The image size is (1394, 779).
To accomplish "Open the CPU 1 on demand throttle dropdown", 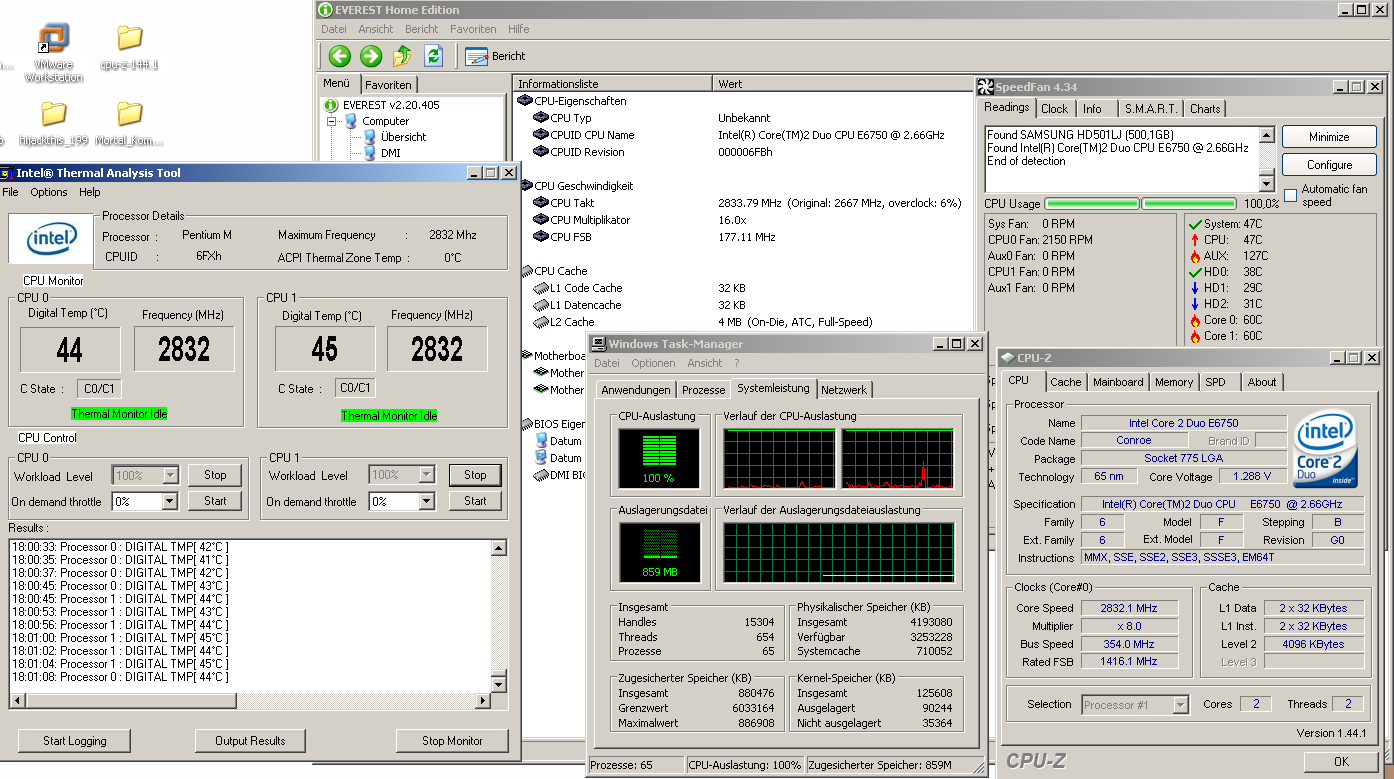I will click(427, 501).
